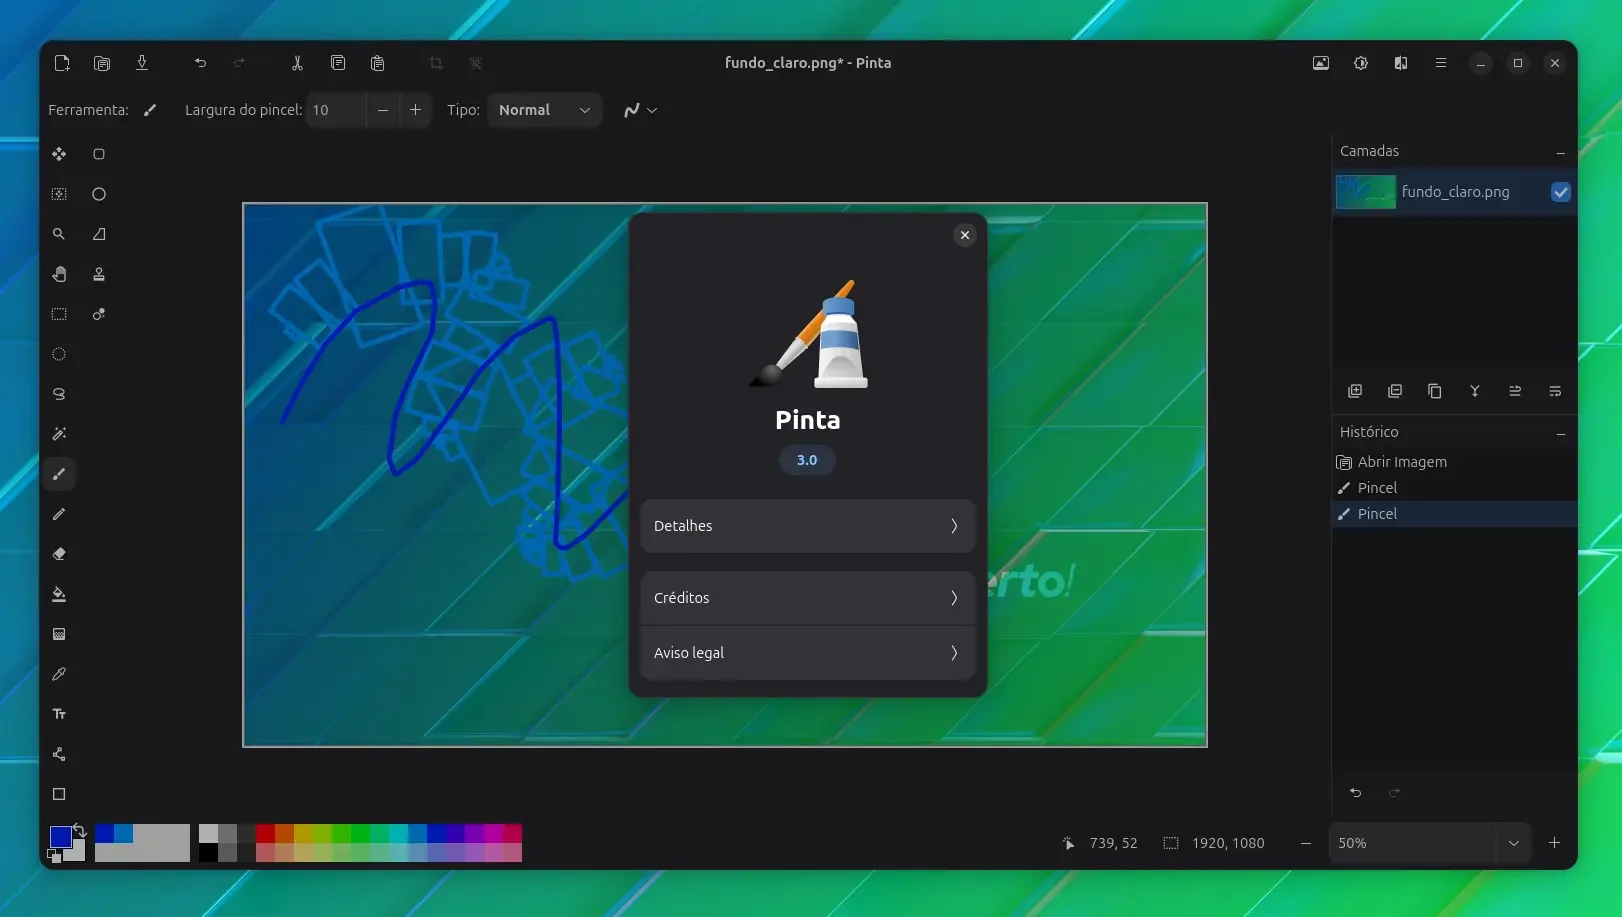Select the Move Selection tool
The height and width of the screenshot is (917, 1622).
[59, 194]
